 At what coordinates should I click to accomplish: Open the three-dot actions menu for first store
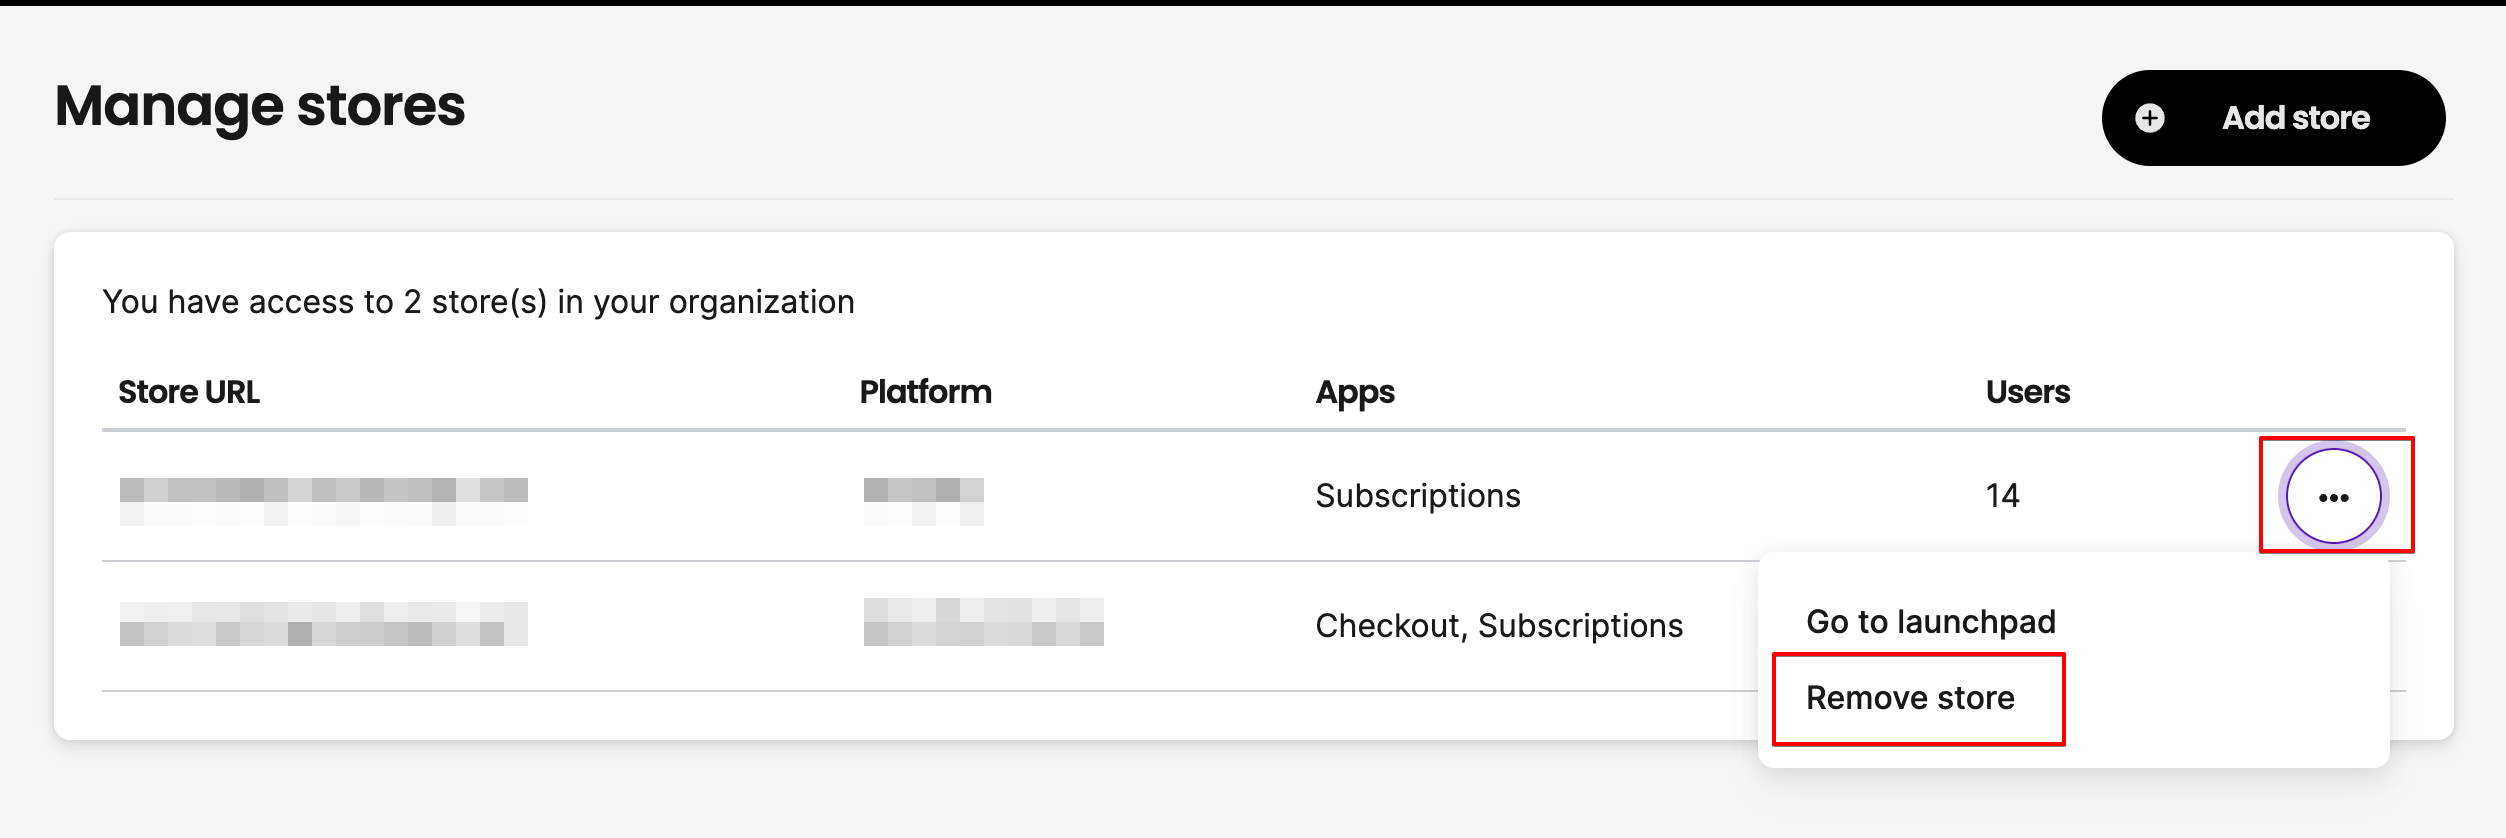[x=2334, y=496]
